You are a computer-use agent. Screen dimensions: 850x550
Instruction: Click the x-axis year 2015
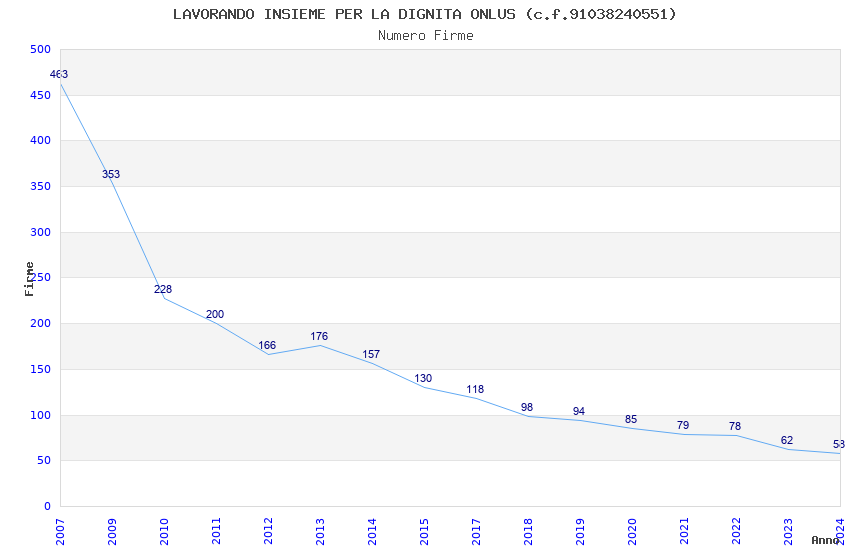(424, 532)
